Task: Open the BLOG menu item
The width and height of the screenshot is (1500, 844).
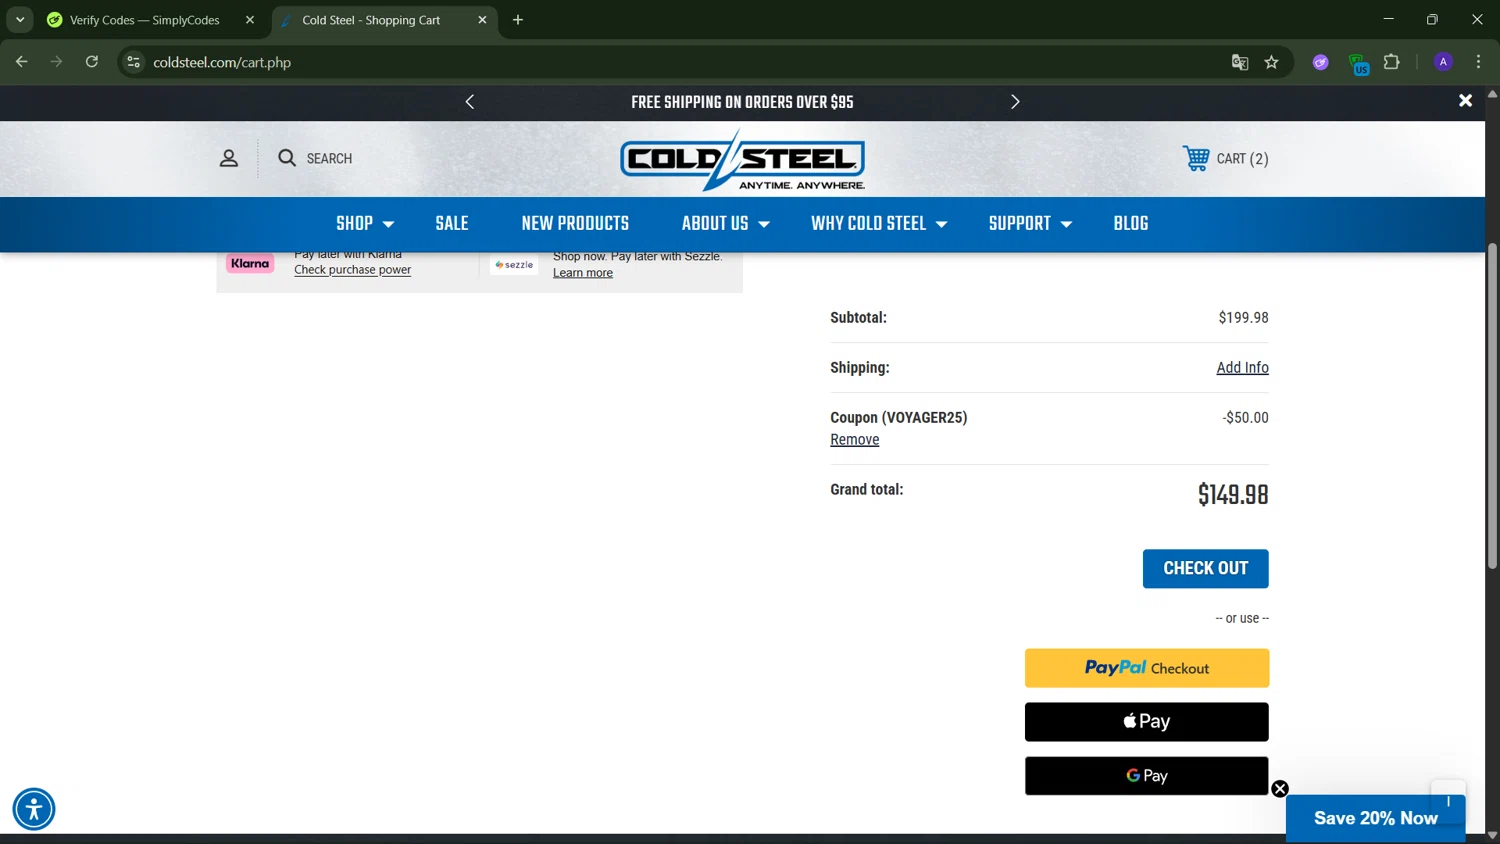Action: point(1131,224)
